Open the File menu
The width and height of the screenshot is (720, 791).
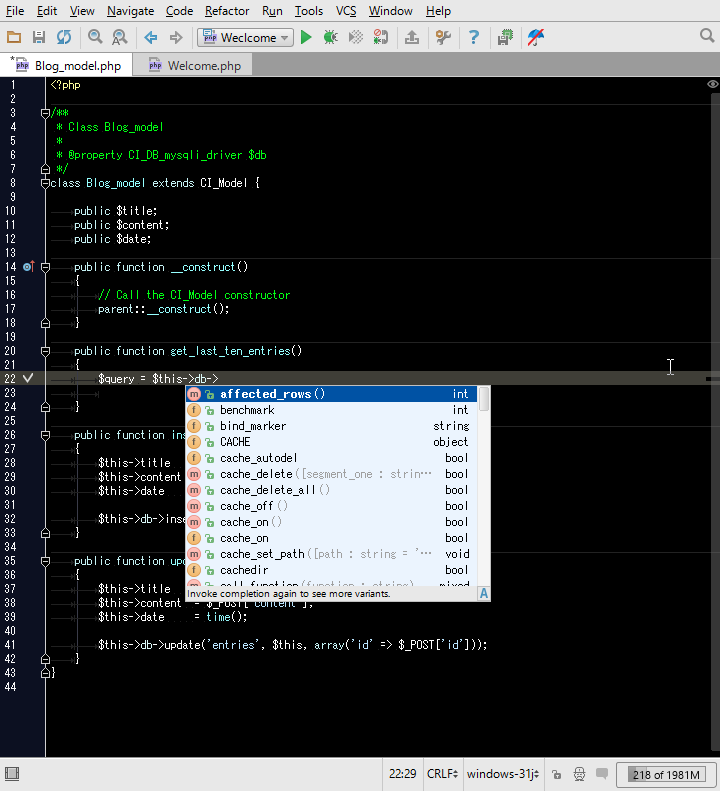(15, 11)
